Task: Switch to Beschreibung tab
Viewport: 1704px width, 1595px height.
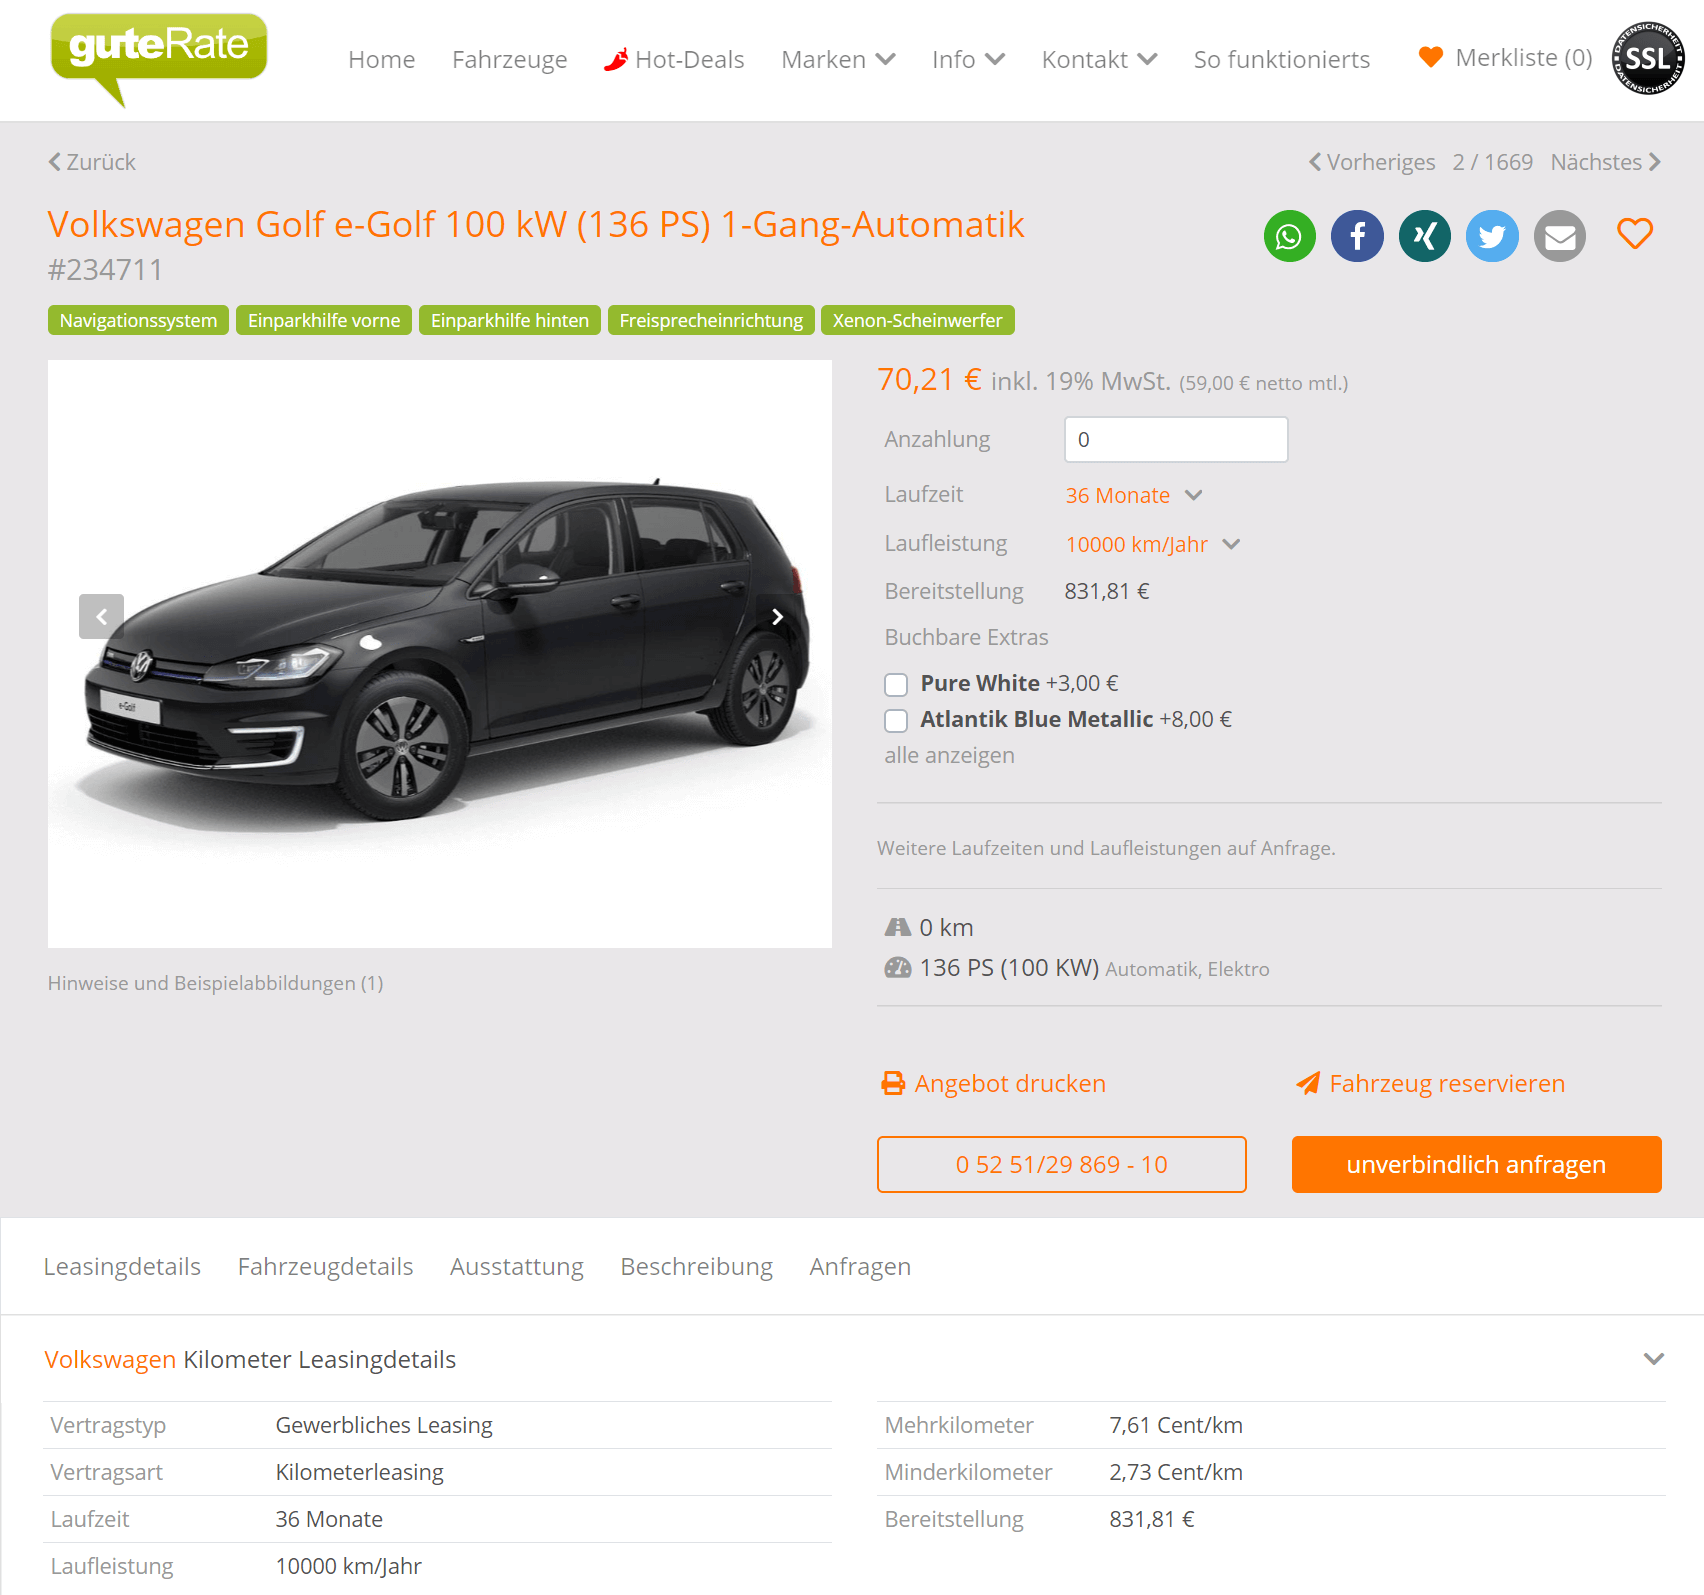Action: (697, 1266)
